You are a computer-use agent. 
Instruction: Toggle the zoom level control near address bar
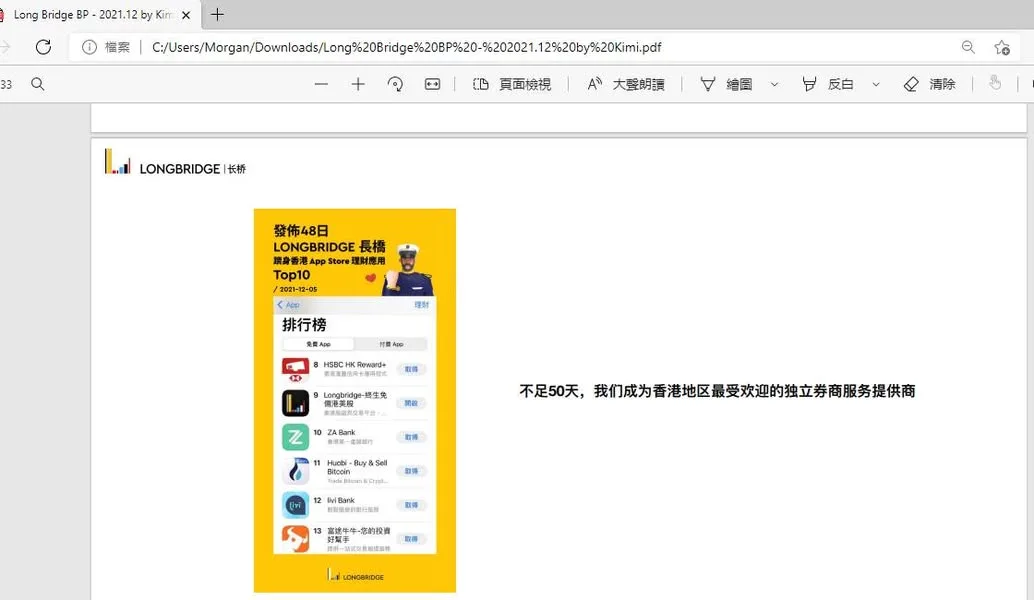[967, 47]
